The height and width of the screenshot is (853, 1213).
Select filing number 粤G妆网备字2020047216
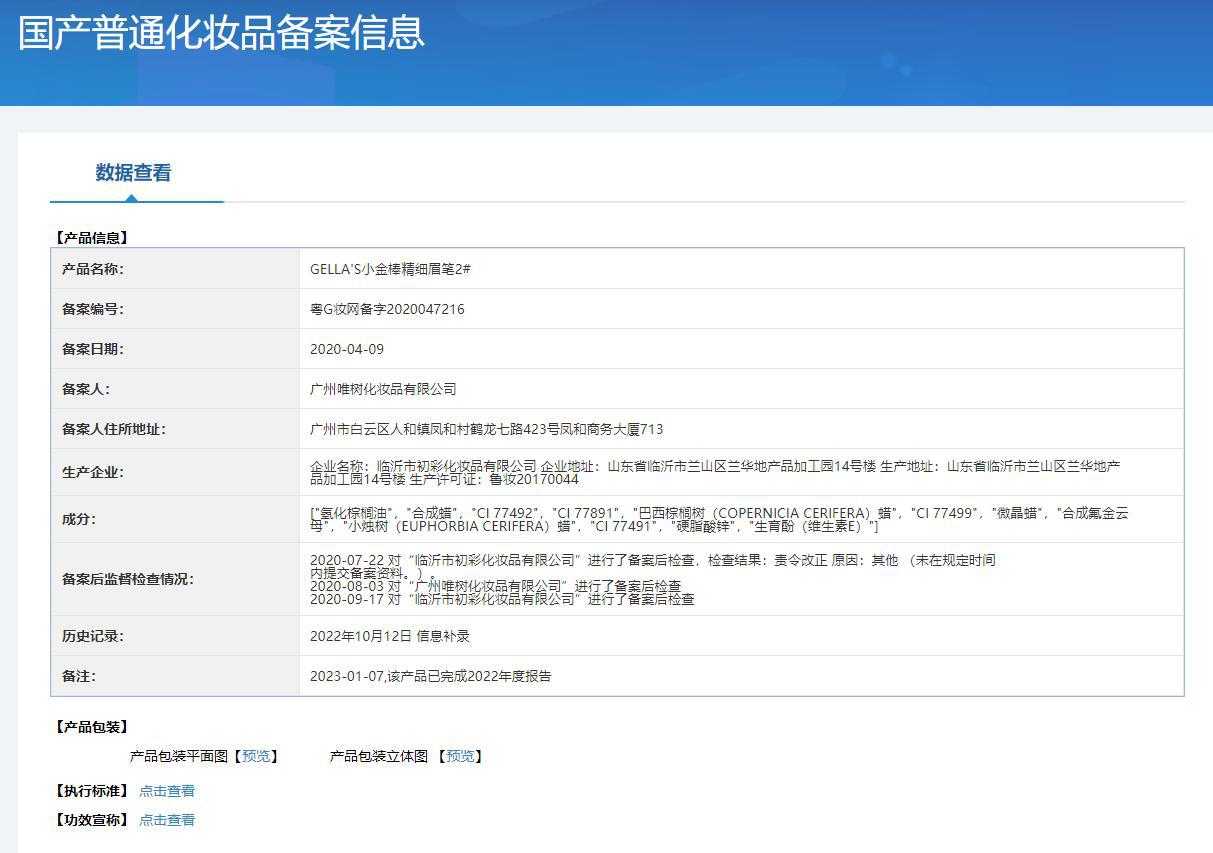point(387,309)
